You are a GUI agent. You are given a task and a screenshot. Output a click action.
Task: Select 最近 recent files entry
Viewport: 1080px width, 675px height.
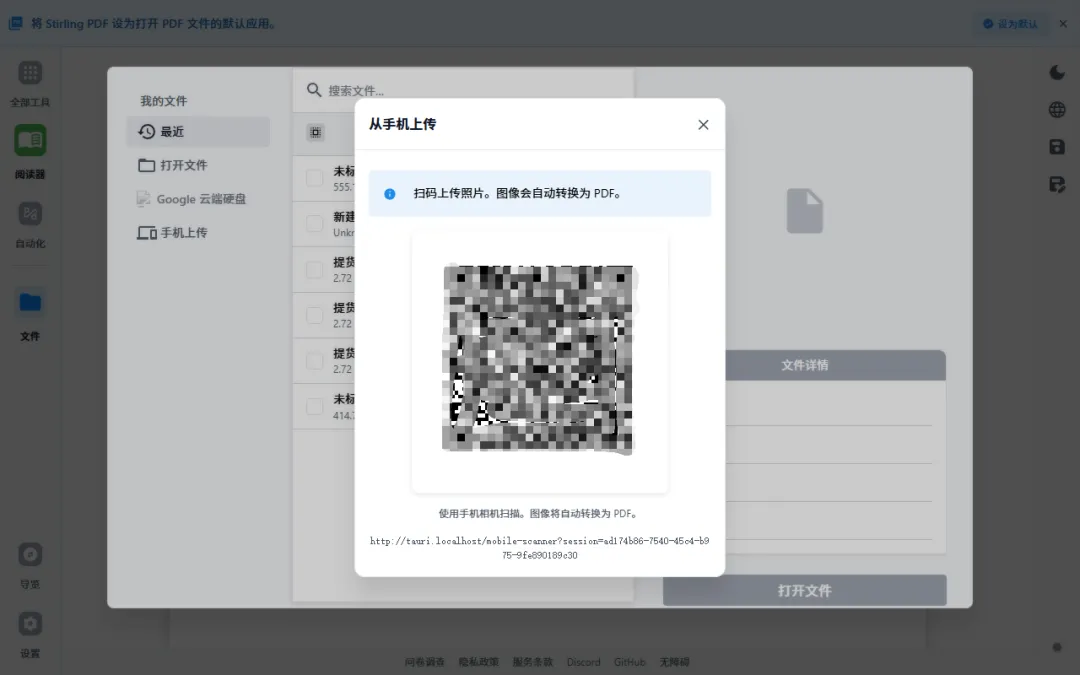(x=198, y=132)
